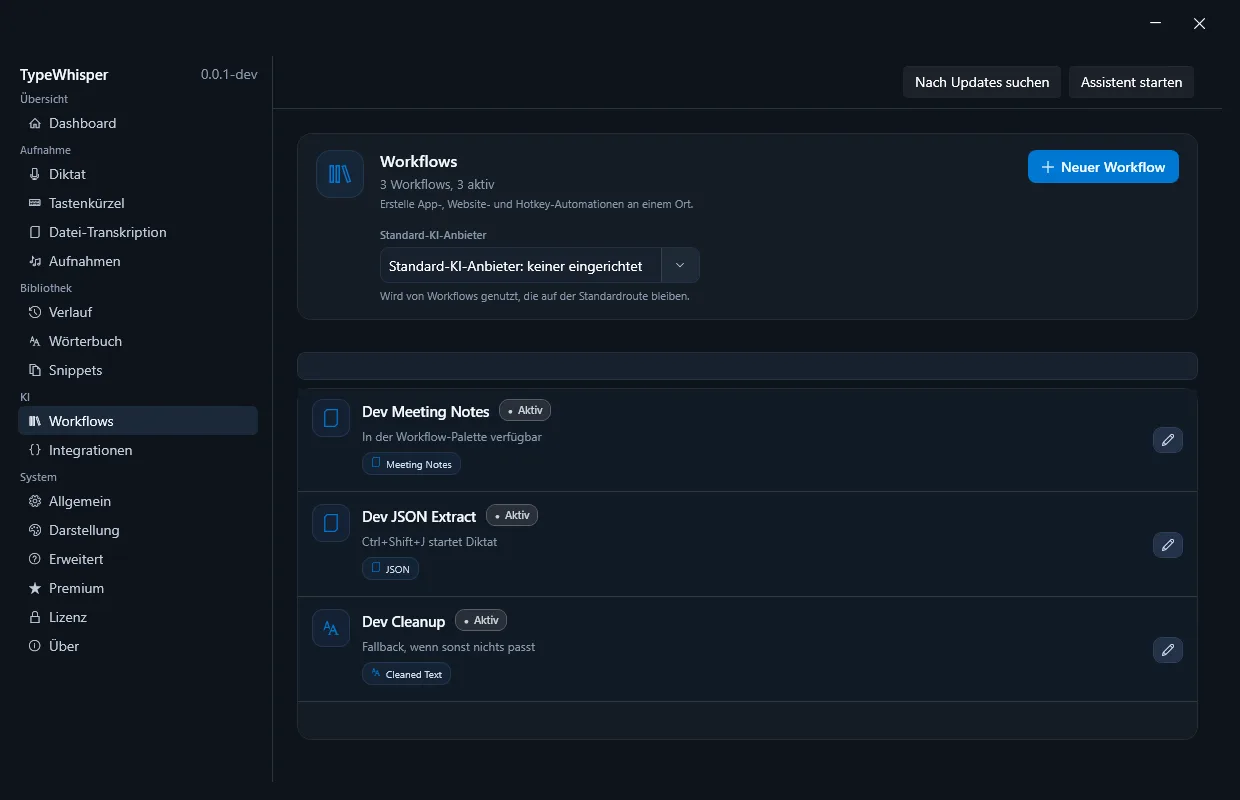Open Wörterbuch from the sidebar

(138, 341)
